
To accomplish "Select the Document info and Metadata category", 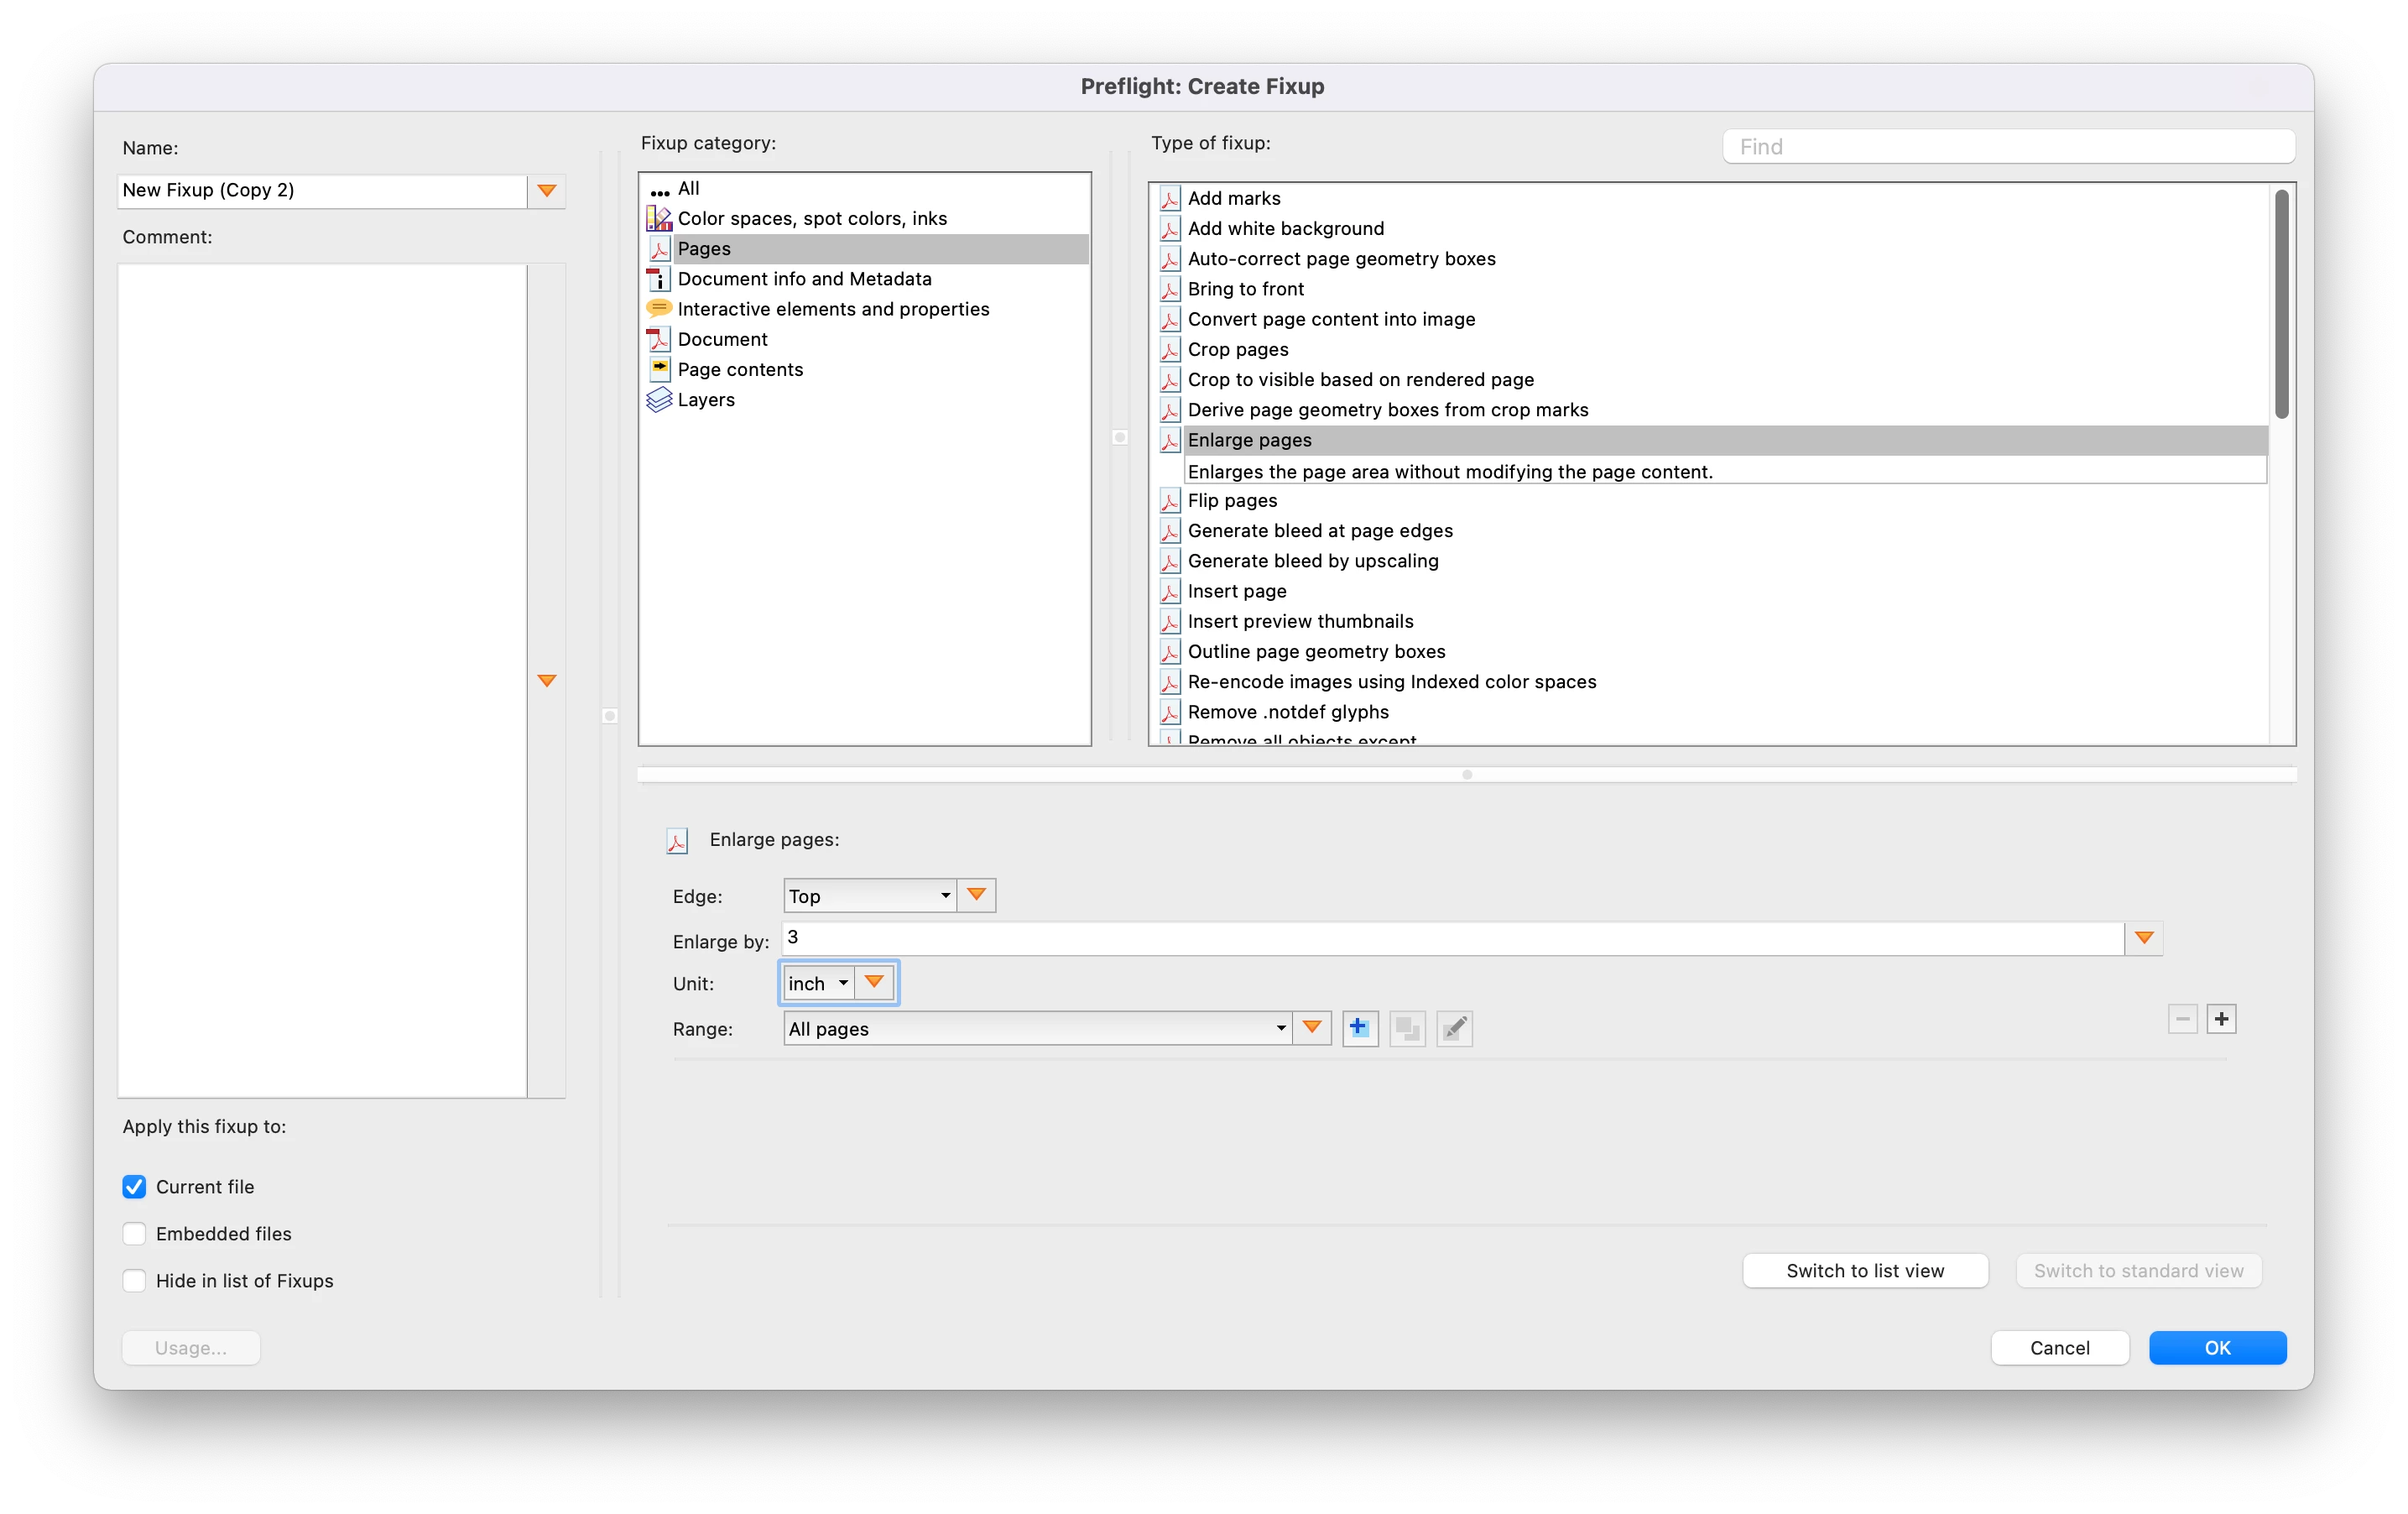I will (804, 279).
